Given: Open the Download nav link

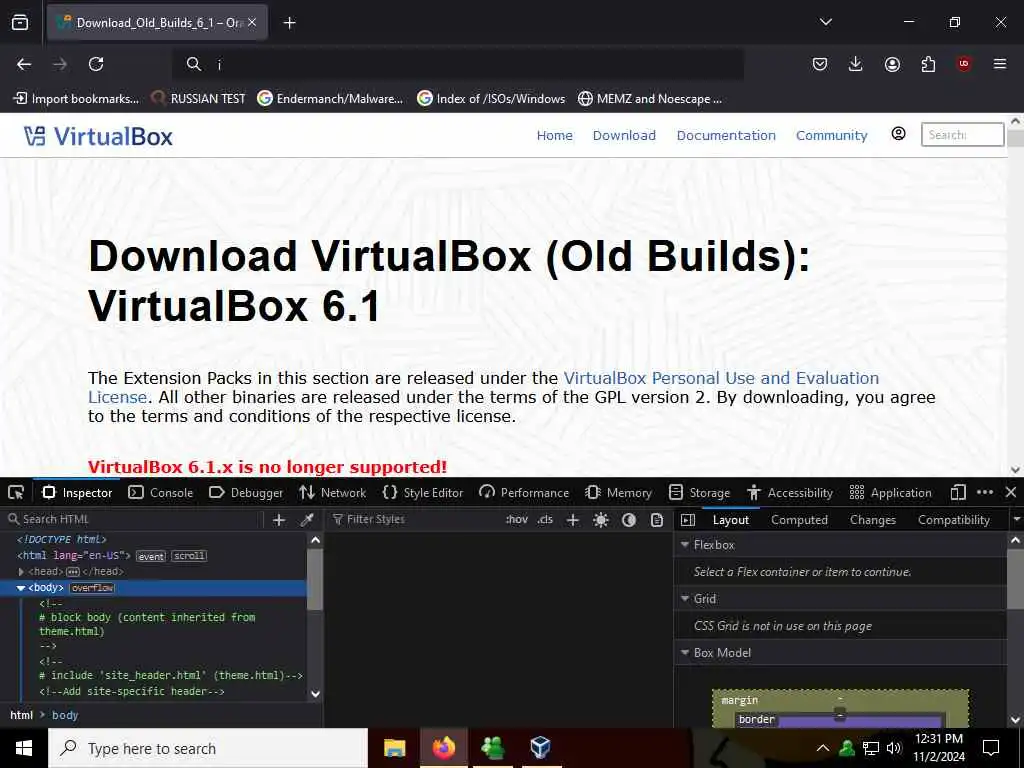Looking at the screenshot, I should click(x=624, y=135).
